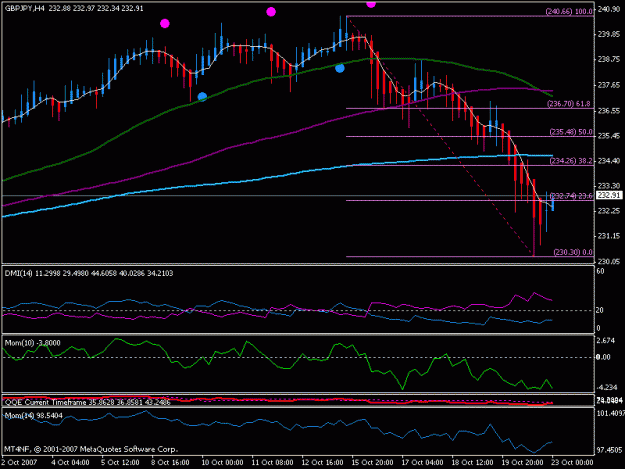The height and width of the screenshot is (469, 625).
Task: Click the blue dot near 12 Oct 16:00
Action: click(340, 69)
